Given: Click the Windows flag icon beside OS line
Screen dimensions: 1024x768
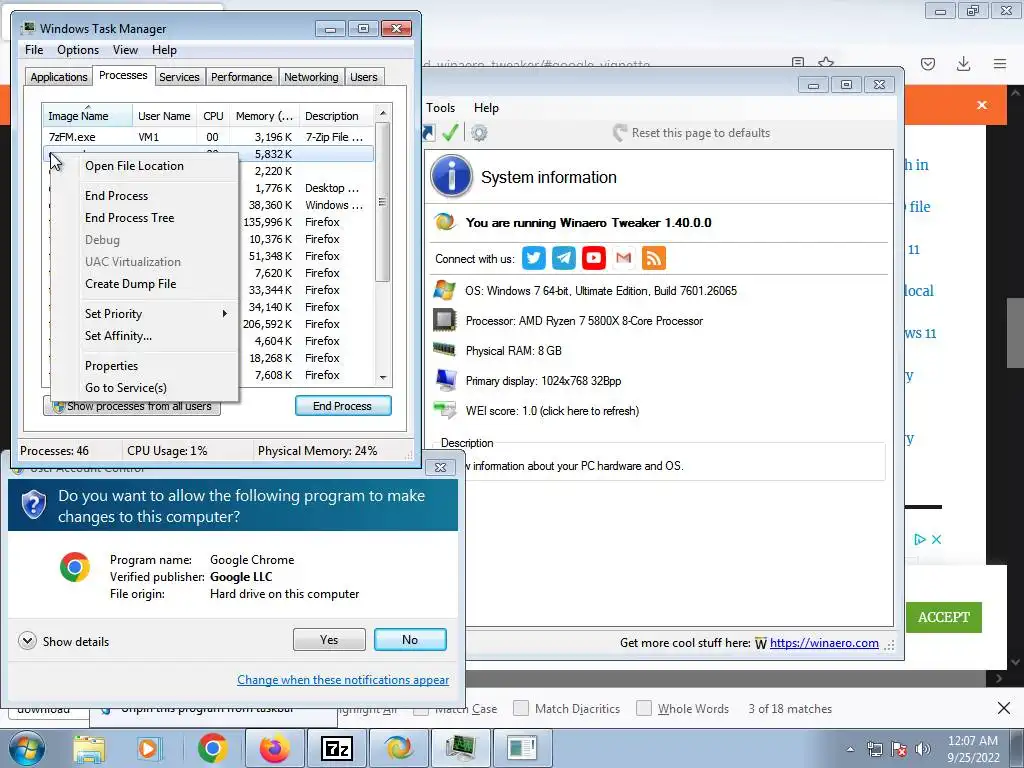Looking at the screenshot, I should (x=445, y=290).
